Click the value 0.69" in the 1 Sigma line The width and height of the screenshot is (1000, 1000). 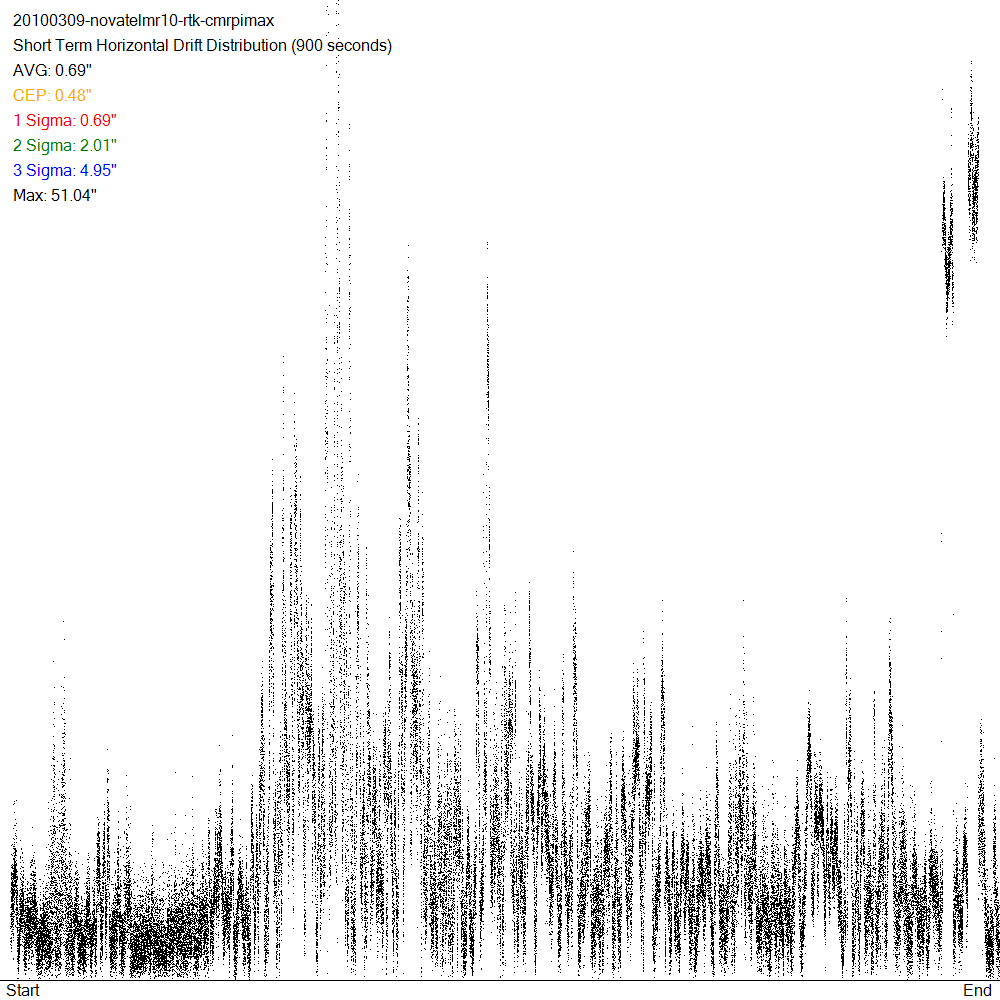coord(99,121)
